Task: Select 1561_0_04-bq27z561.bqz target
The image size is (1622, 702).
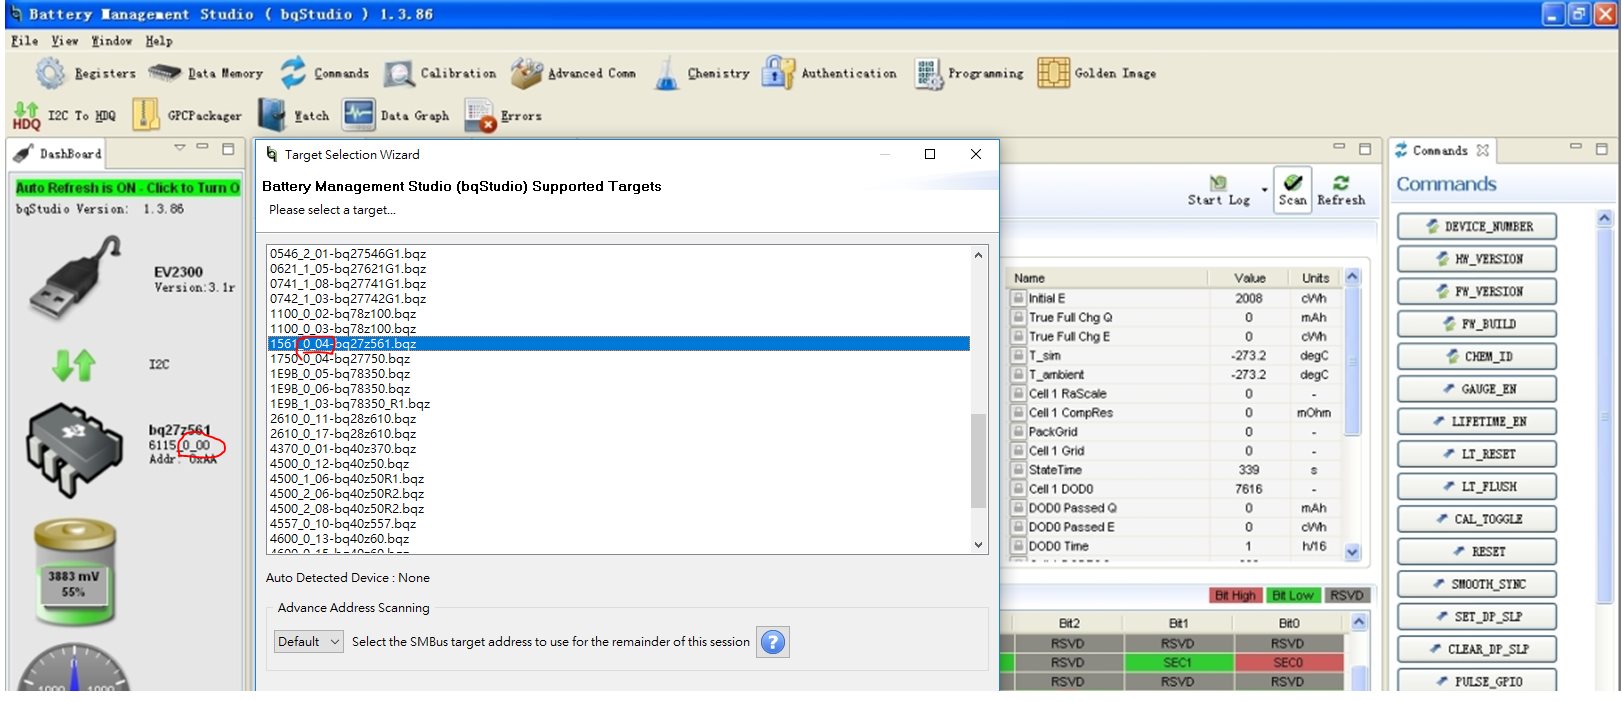Action: pos(618,344)
